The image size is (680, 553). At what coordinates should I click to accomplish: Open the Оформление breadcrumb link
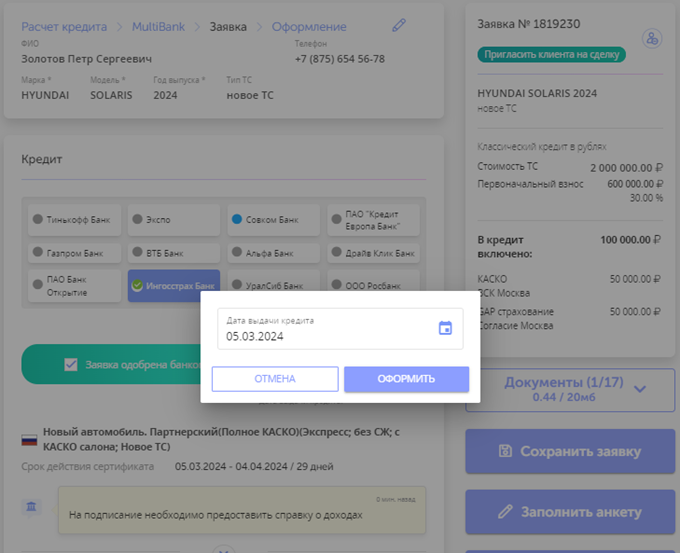[x=308, y=27]
